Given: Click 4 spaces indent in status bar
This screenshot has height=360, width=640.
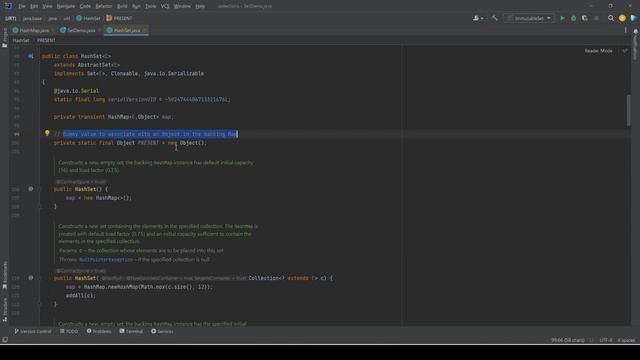Looking at the screenshot, I should point(626,340).
